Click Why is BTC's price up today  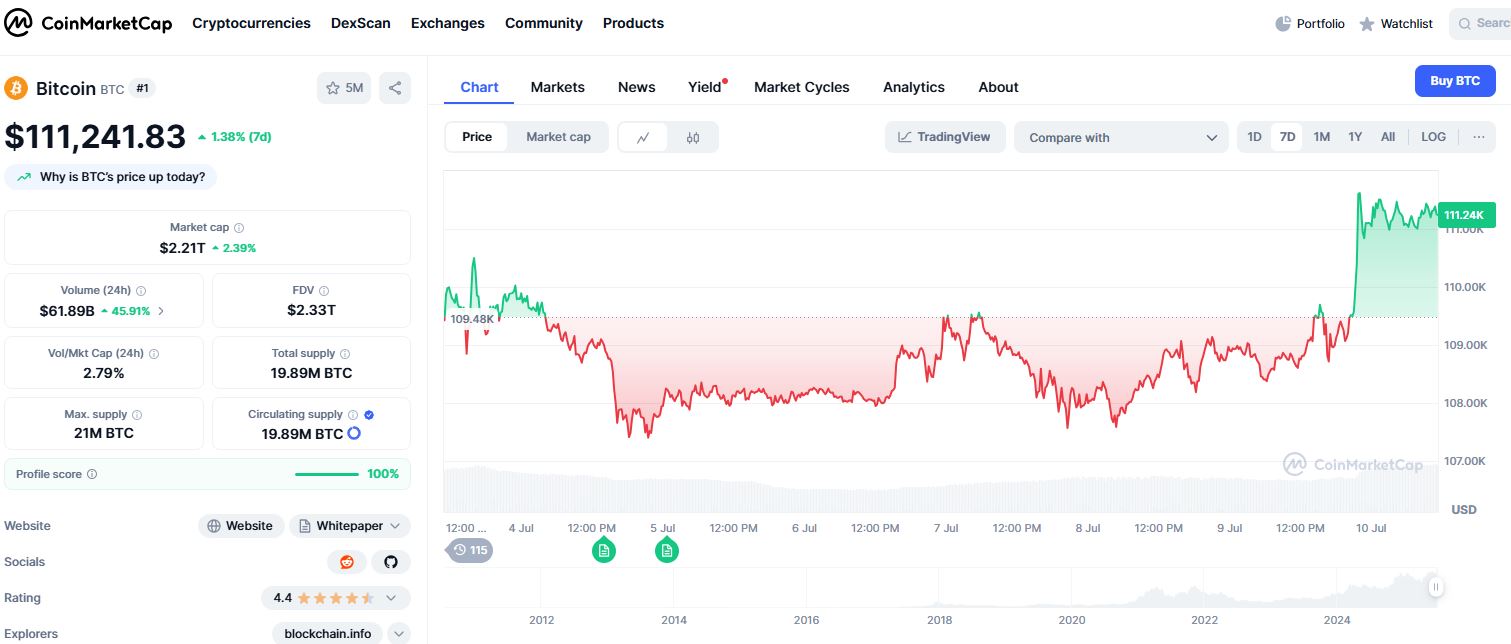tap(111, 177)
